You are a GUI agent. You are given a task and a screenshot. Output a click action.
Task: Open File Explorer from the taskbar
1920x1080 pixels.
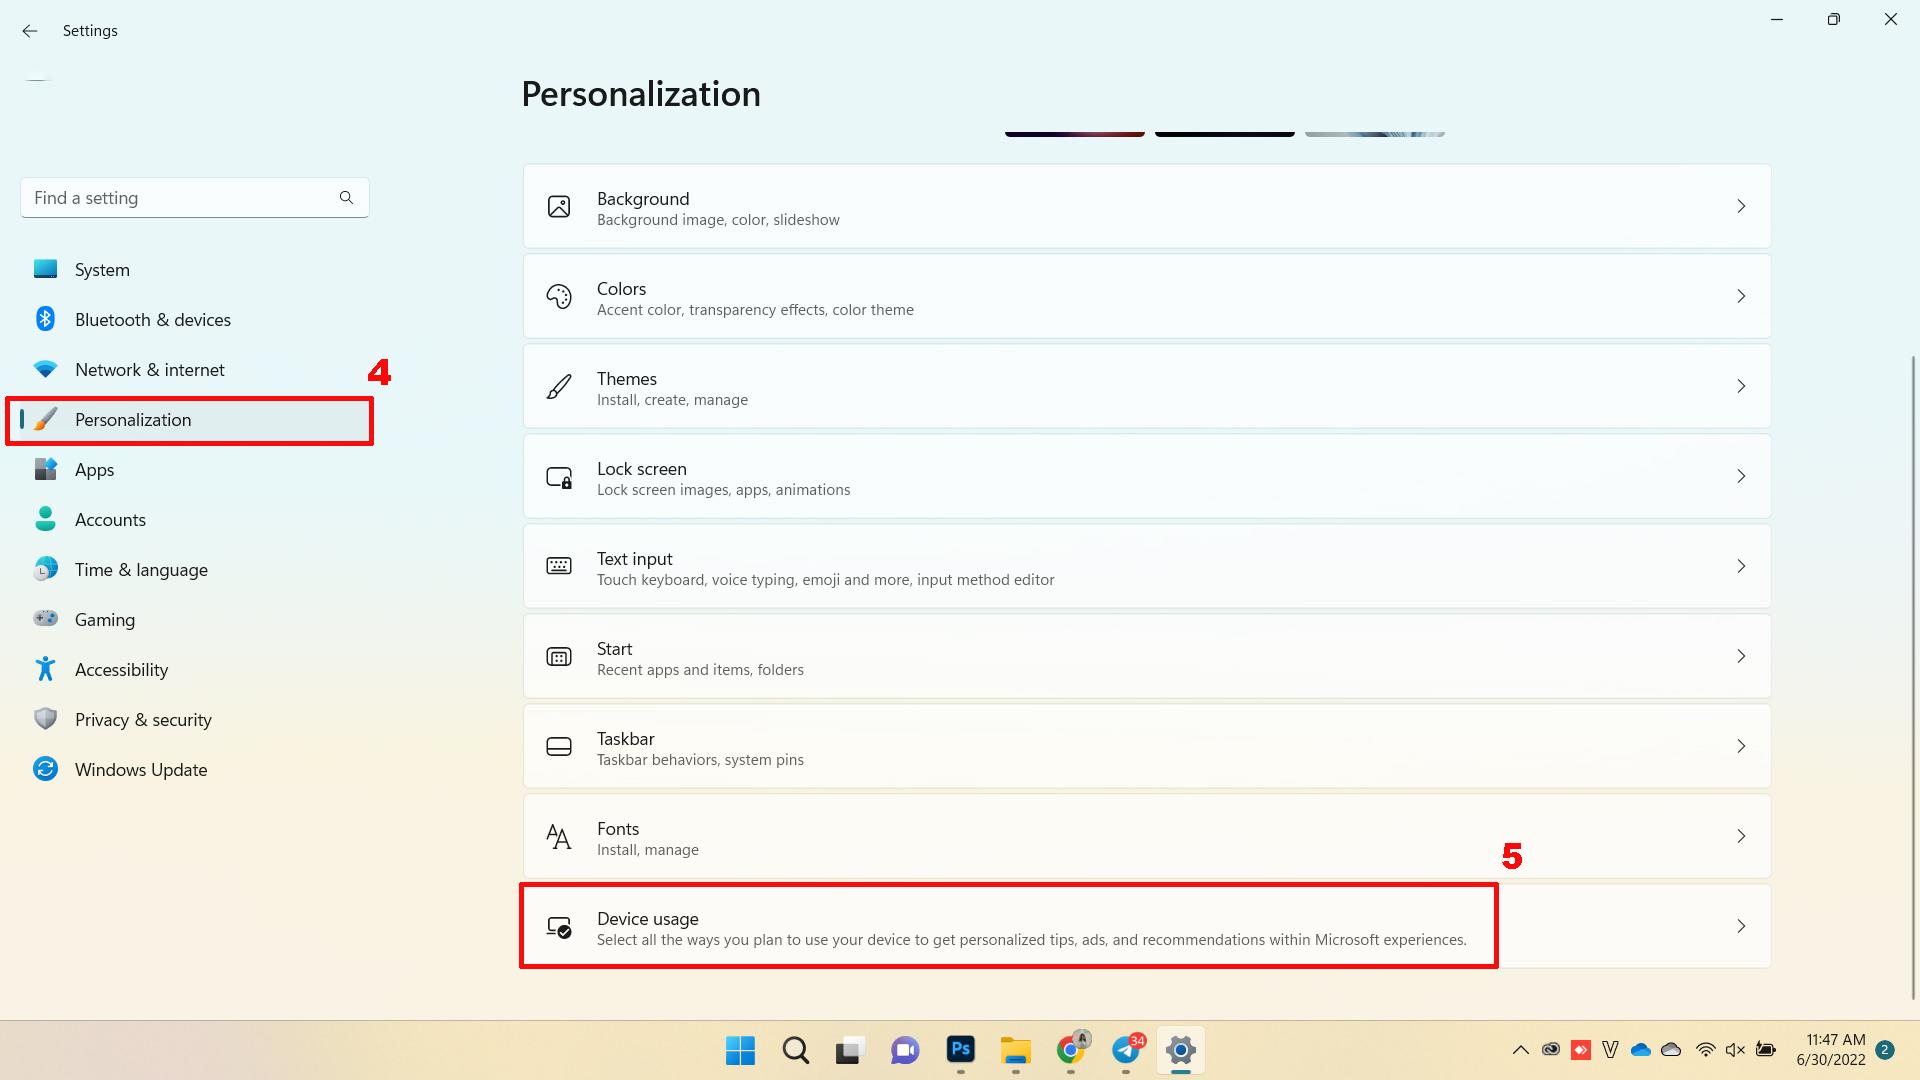1016,1050
